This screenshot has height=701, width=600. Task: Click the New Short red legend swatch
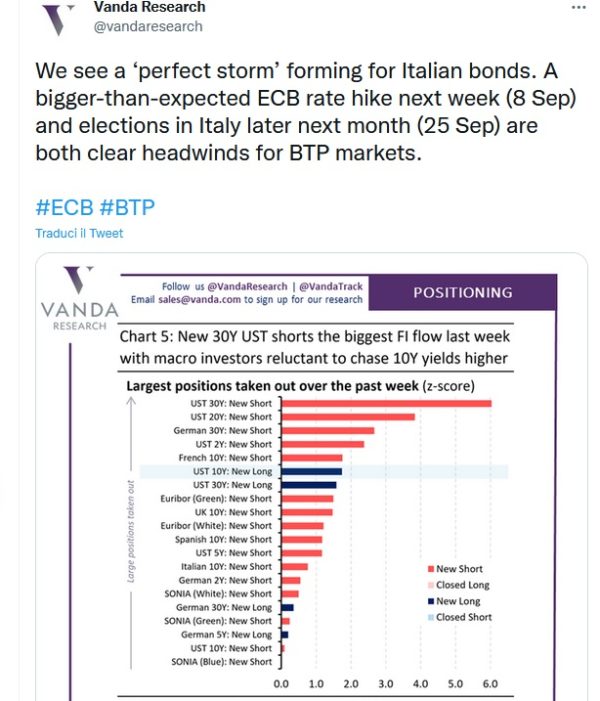click(x=431, y=569)
